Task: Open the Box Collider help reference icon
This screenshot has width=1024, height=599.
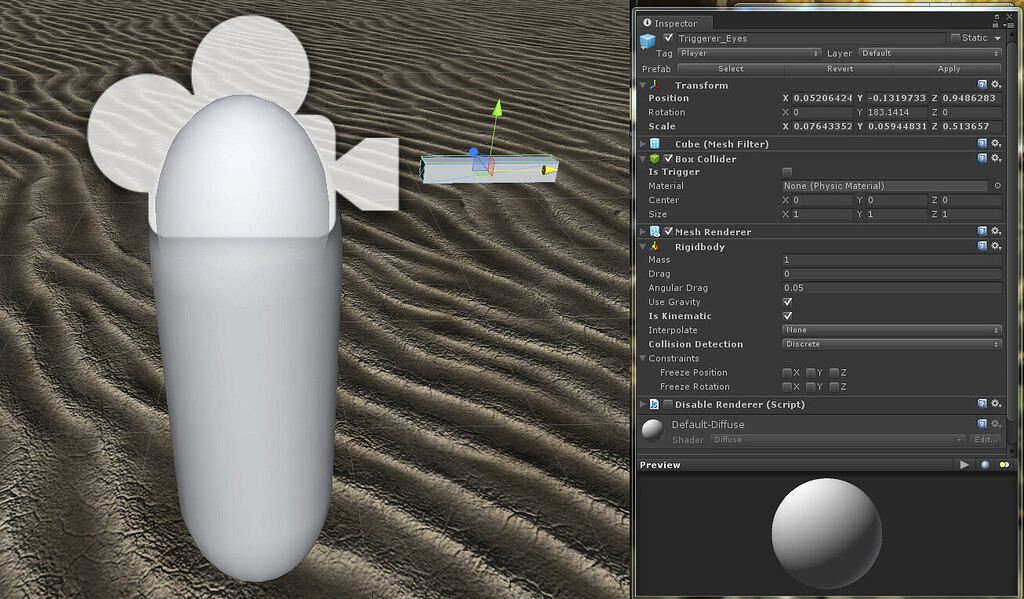Action: pyautogui.click(x=981, y=157)
